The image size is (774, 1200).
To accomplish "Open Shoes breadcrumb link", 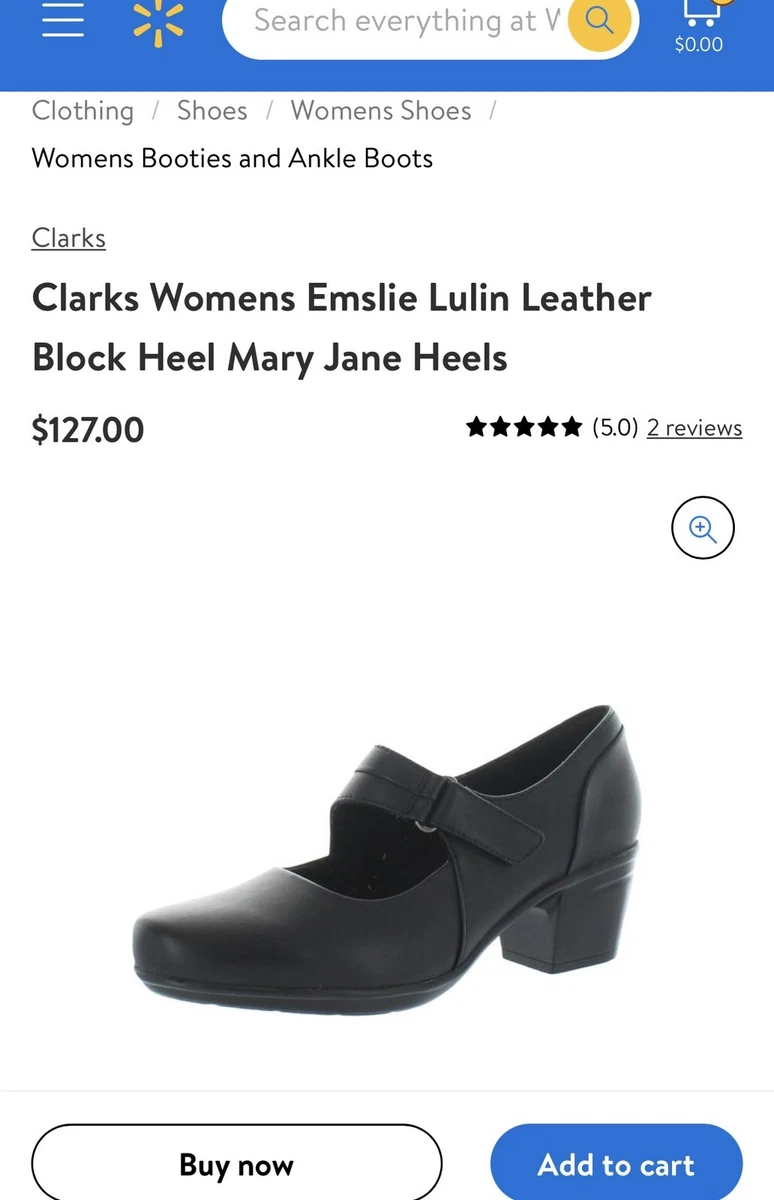I will 212,111.
